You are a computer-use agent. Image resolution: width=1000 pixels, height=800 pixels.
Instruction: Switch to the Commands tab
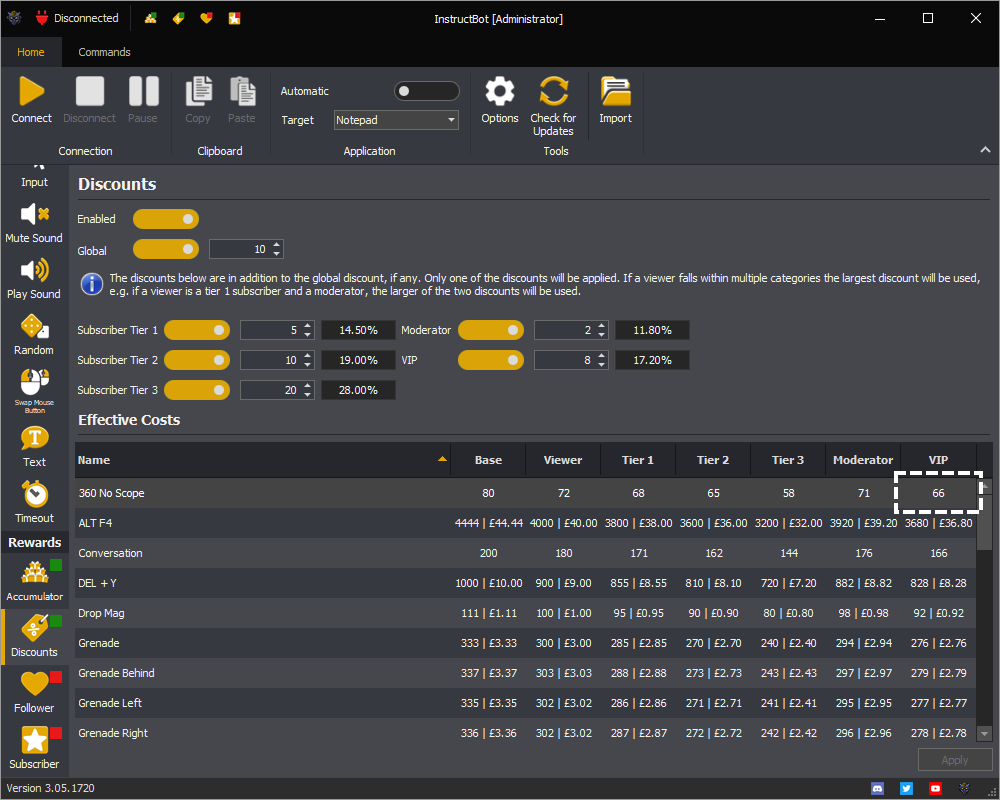pos(104,52)
